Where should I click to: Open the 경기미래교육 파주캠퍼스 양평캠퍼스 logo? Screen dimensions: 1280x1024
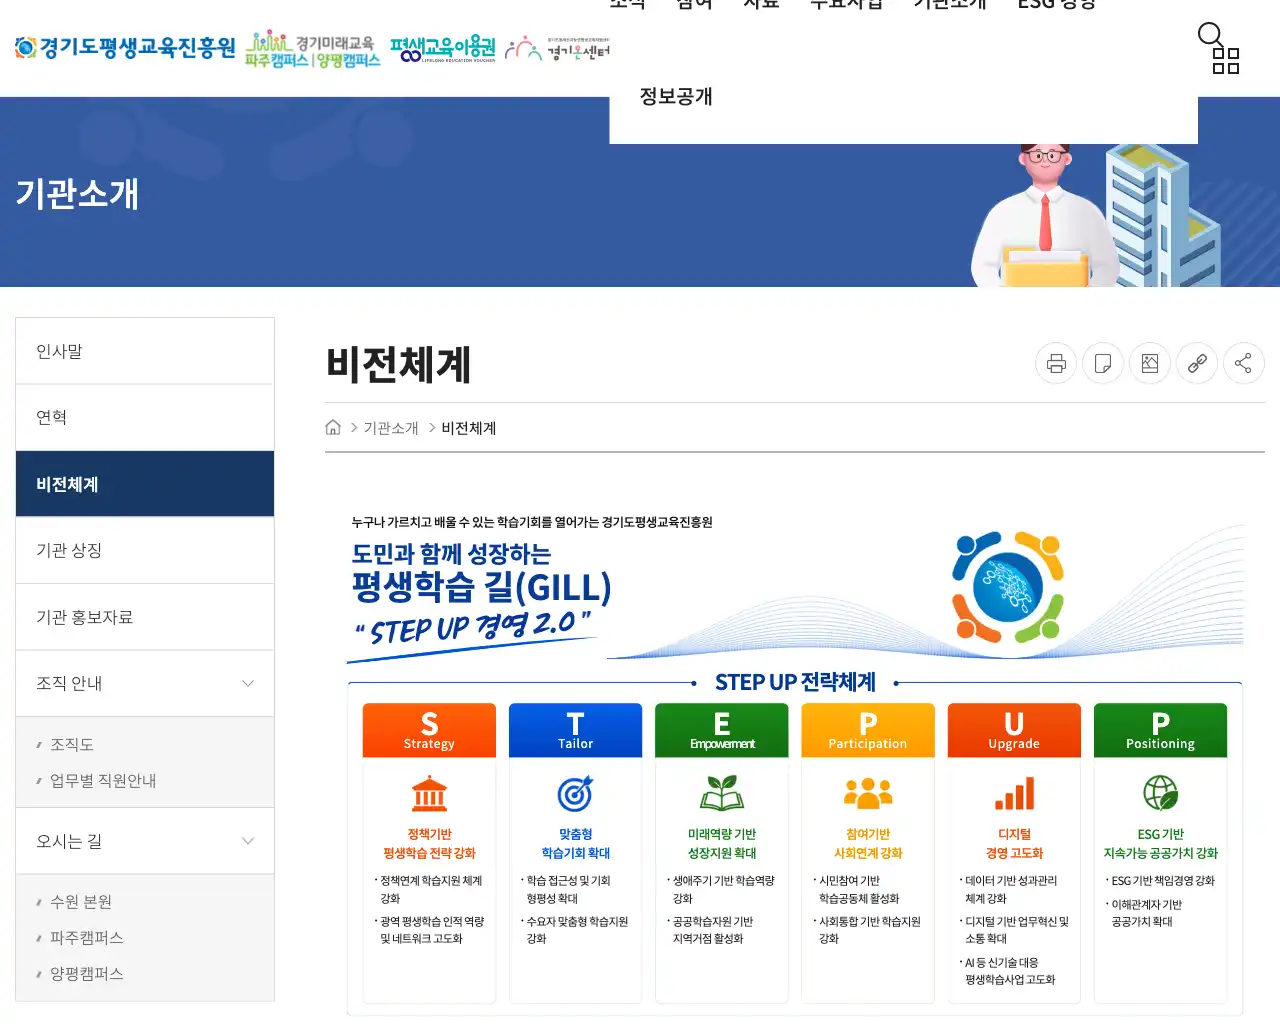313,49
